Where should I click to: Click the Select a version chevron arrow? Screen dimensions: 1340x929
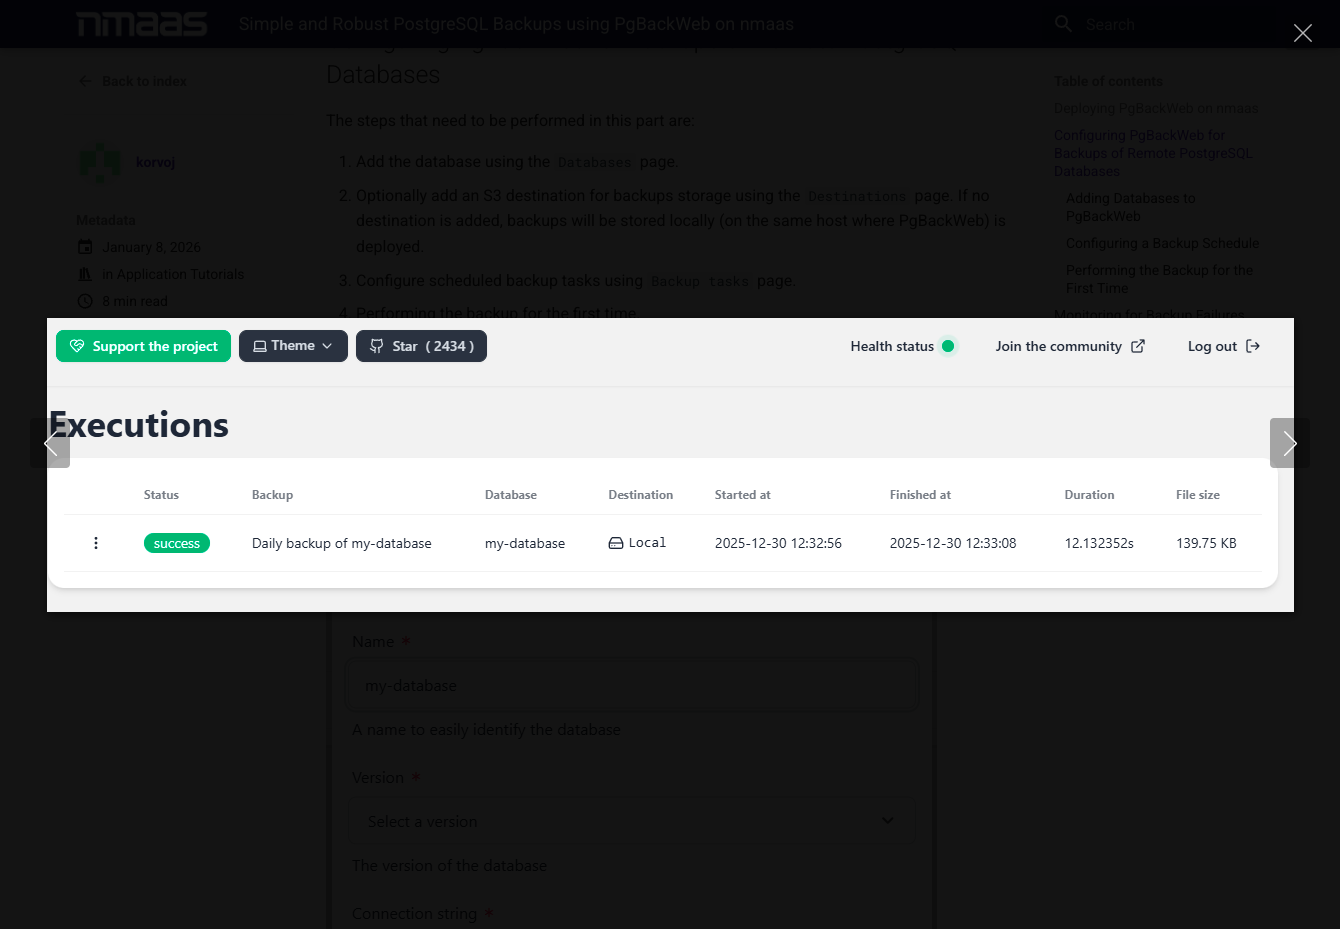click(887, 821)
